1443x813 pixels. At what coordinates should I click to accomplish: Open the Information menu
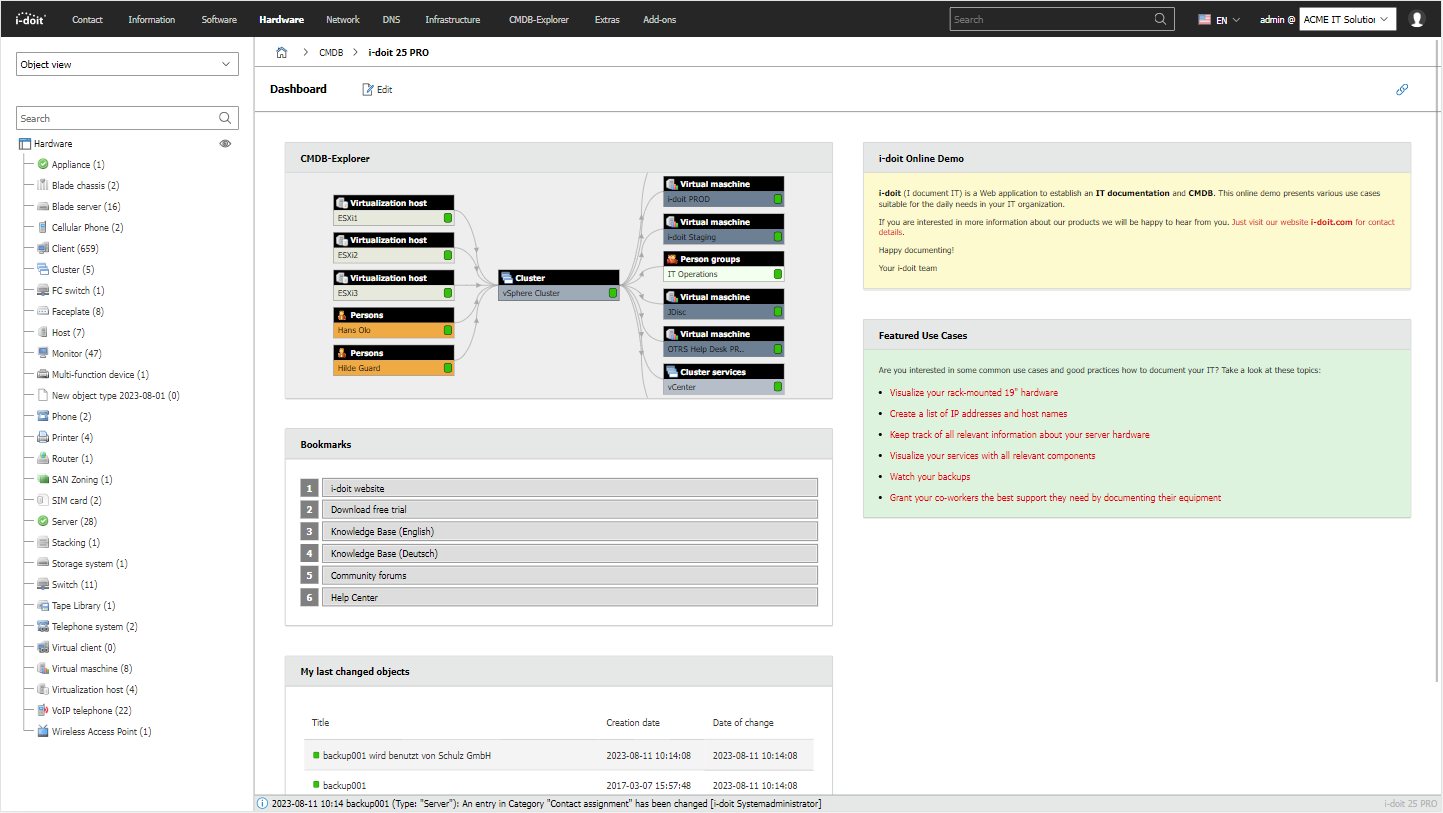click(x=152, y=19)
